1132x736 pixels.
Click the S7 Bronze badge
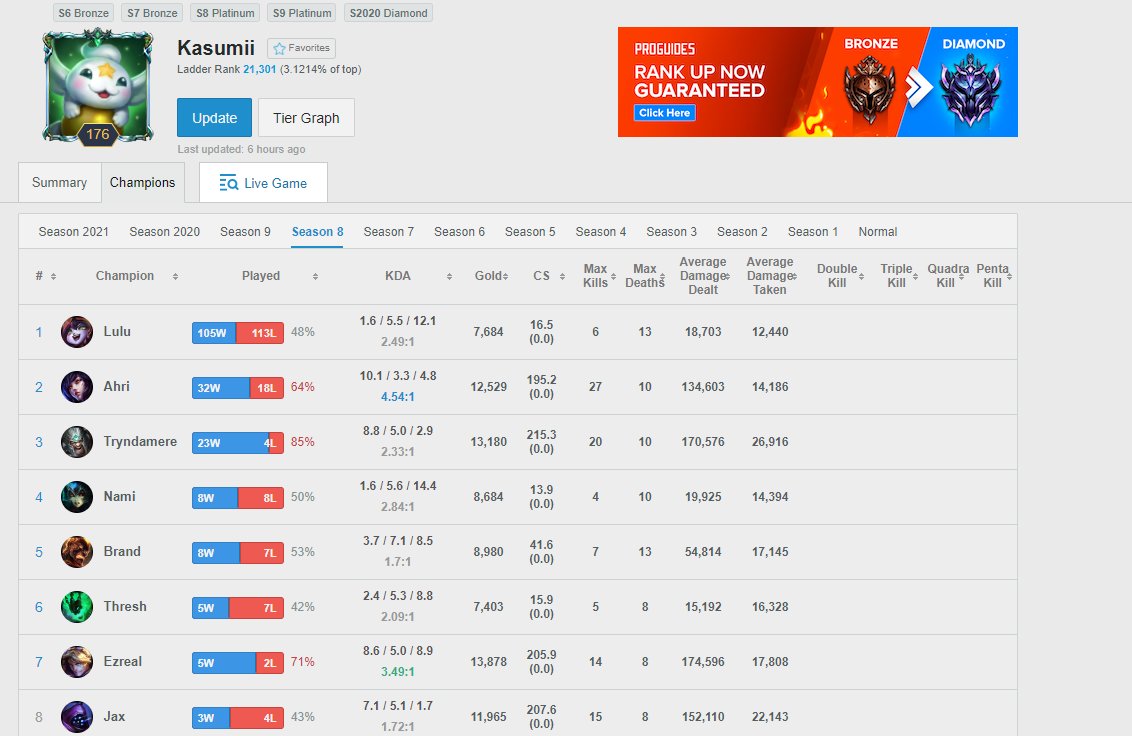tap(152, 13)
